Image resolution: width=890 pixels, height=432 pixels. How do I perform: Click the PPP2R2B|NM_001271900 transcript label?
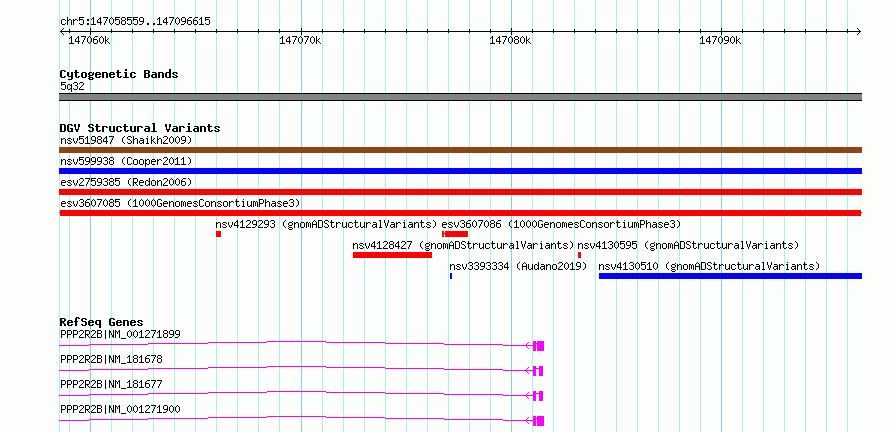120,409
